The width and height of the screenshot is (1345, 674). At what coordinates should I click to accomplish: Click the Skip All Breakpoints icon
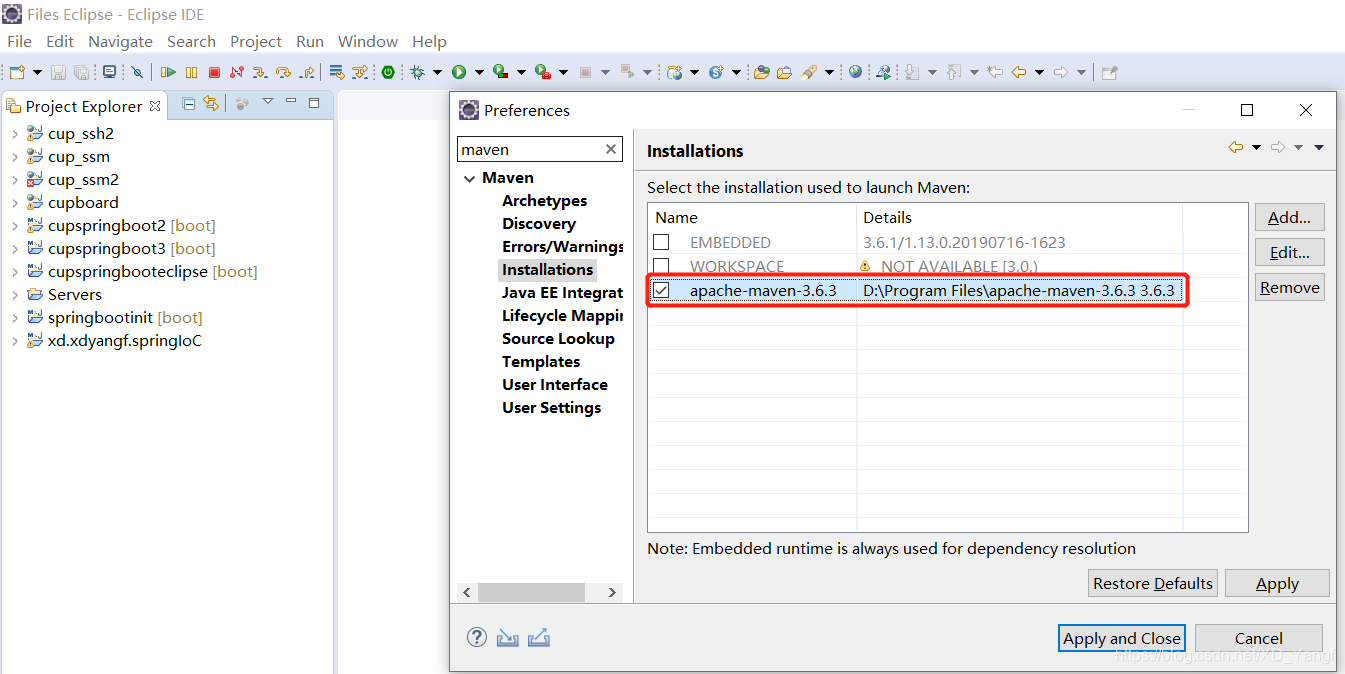click(x=138, y=72)
